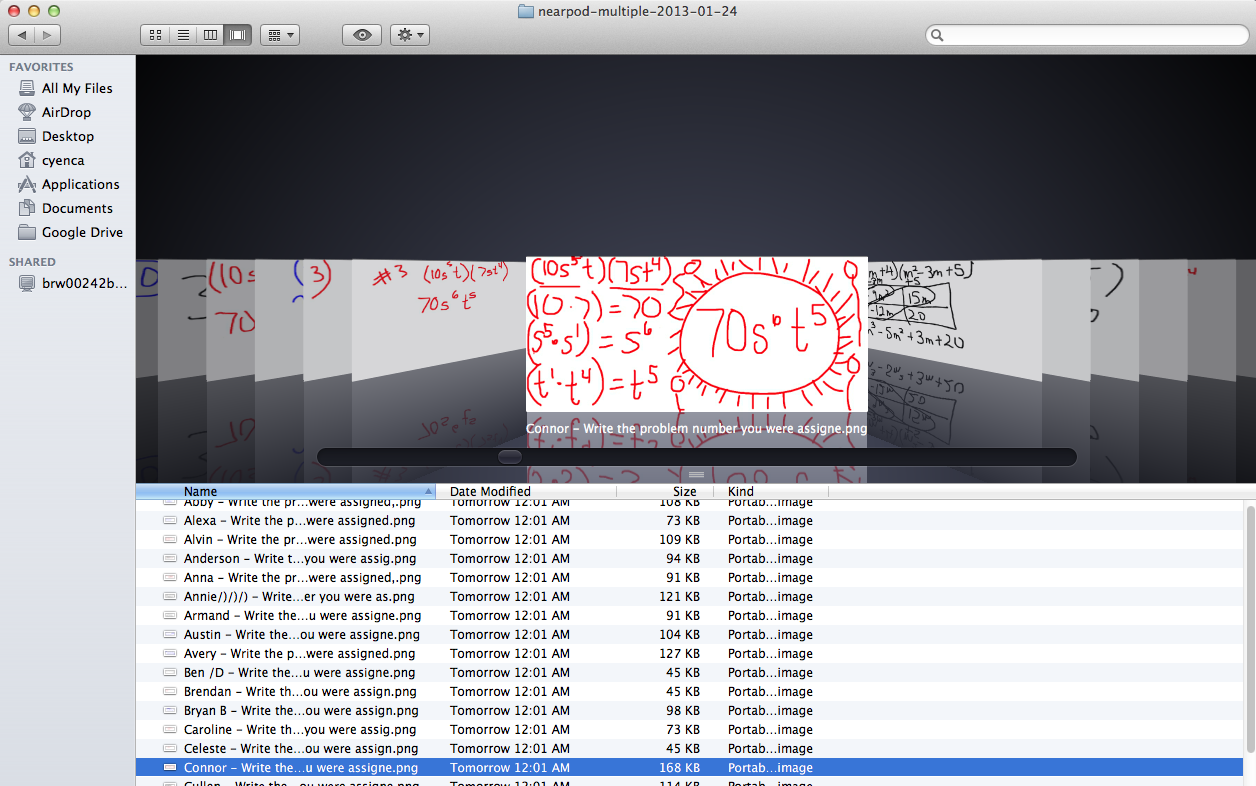The image size is (1256, 786).
Task: Select the Caroline png file row
Action: coord(300,730)
